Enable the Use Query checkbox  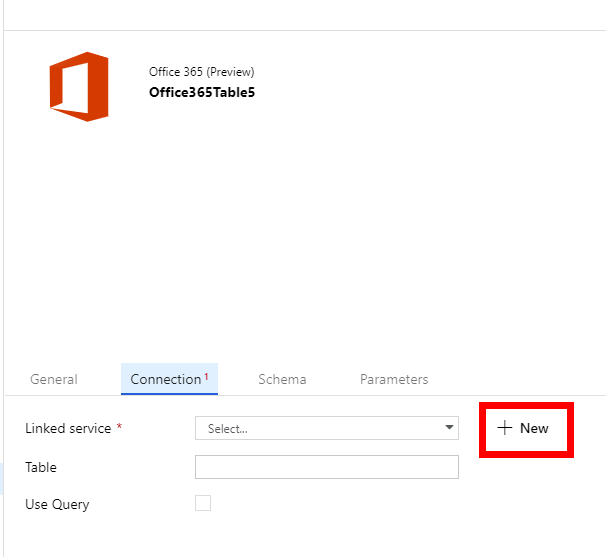[x=203, y=504]
